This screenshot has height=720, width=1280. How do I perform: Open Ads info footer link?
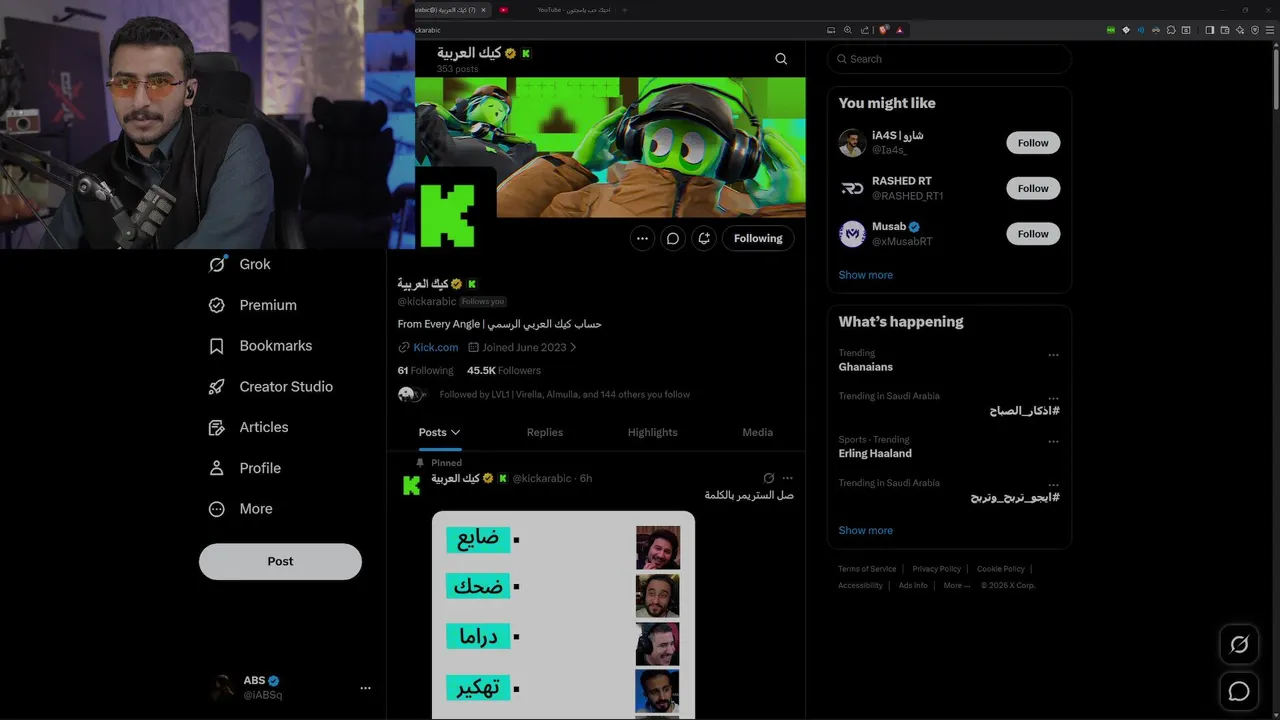pos(913,586)
